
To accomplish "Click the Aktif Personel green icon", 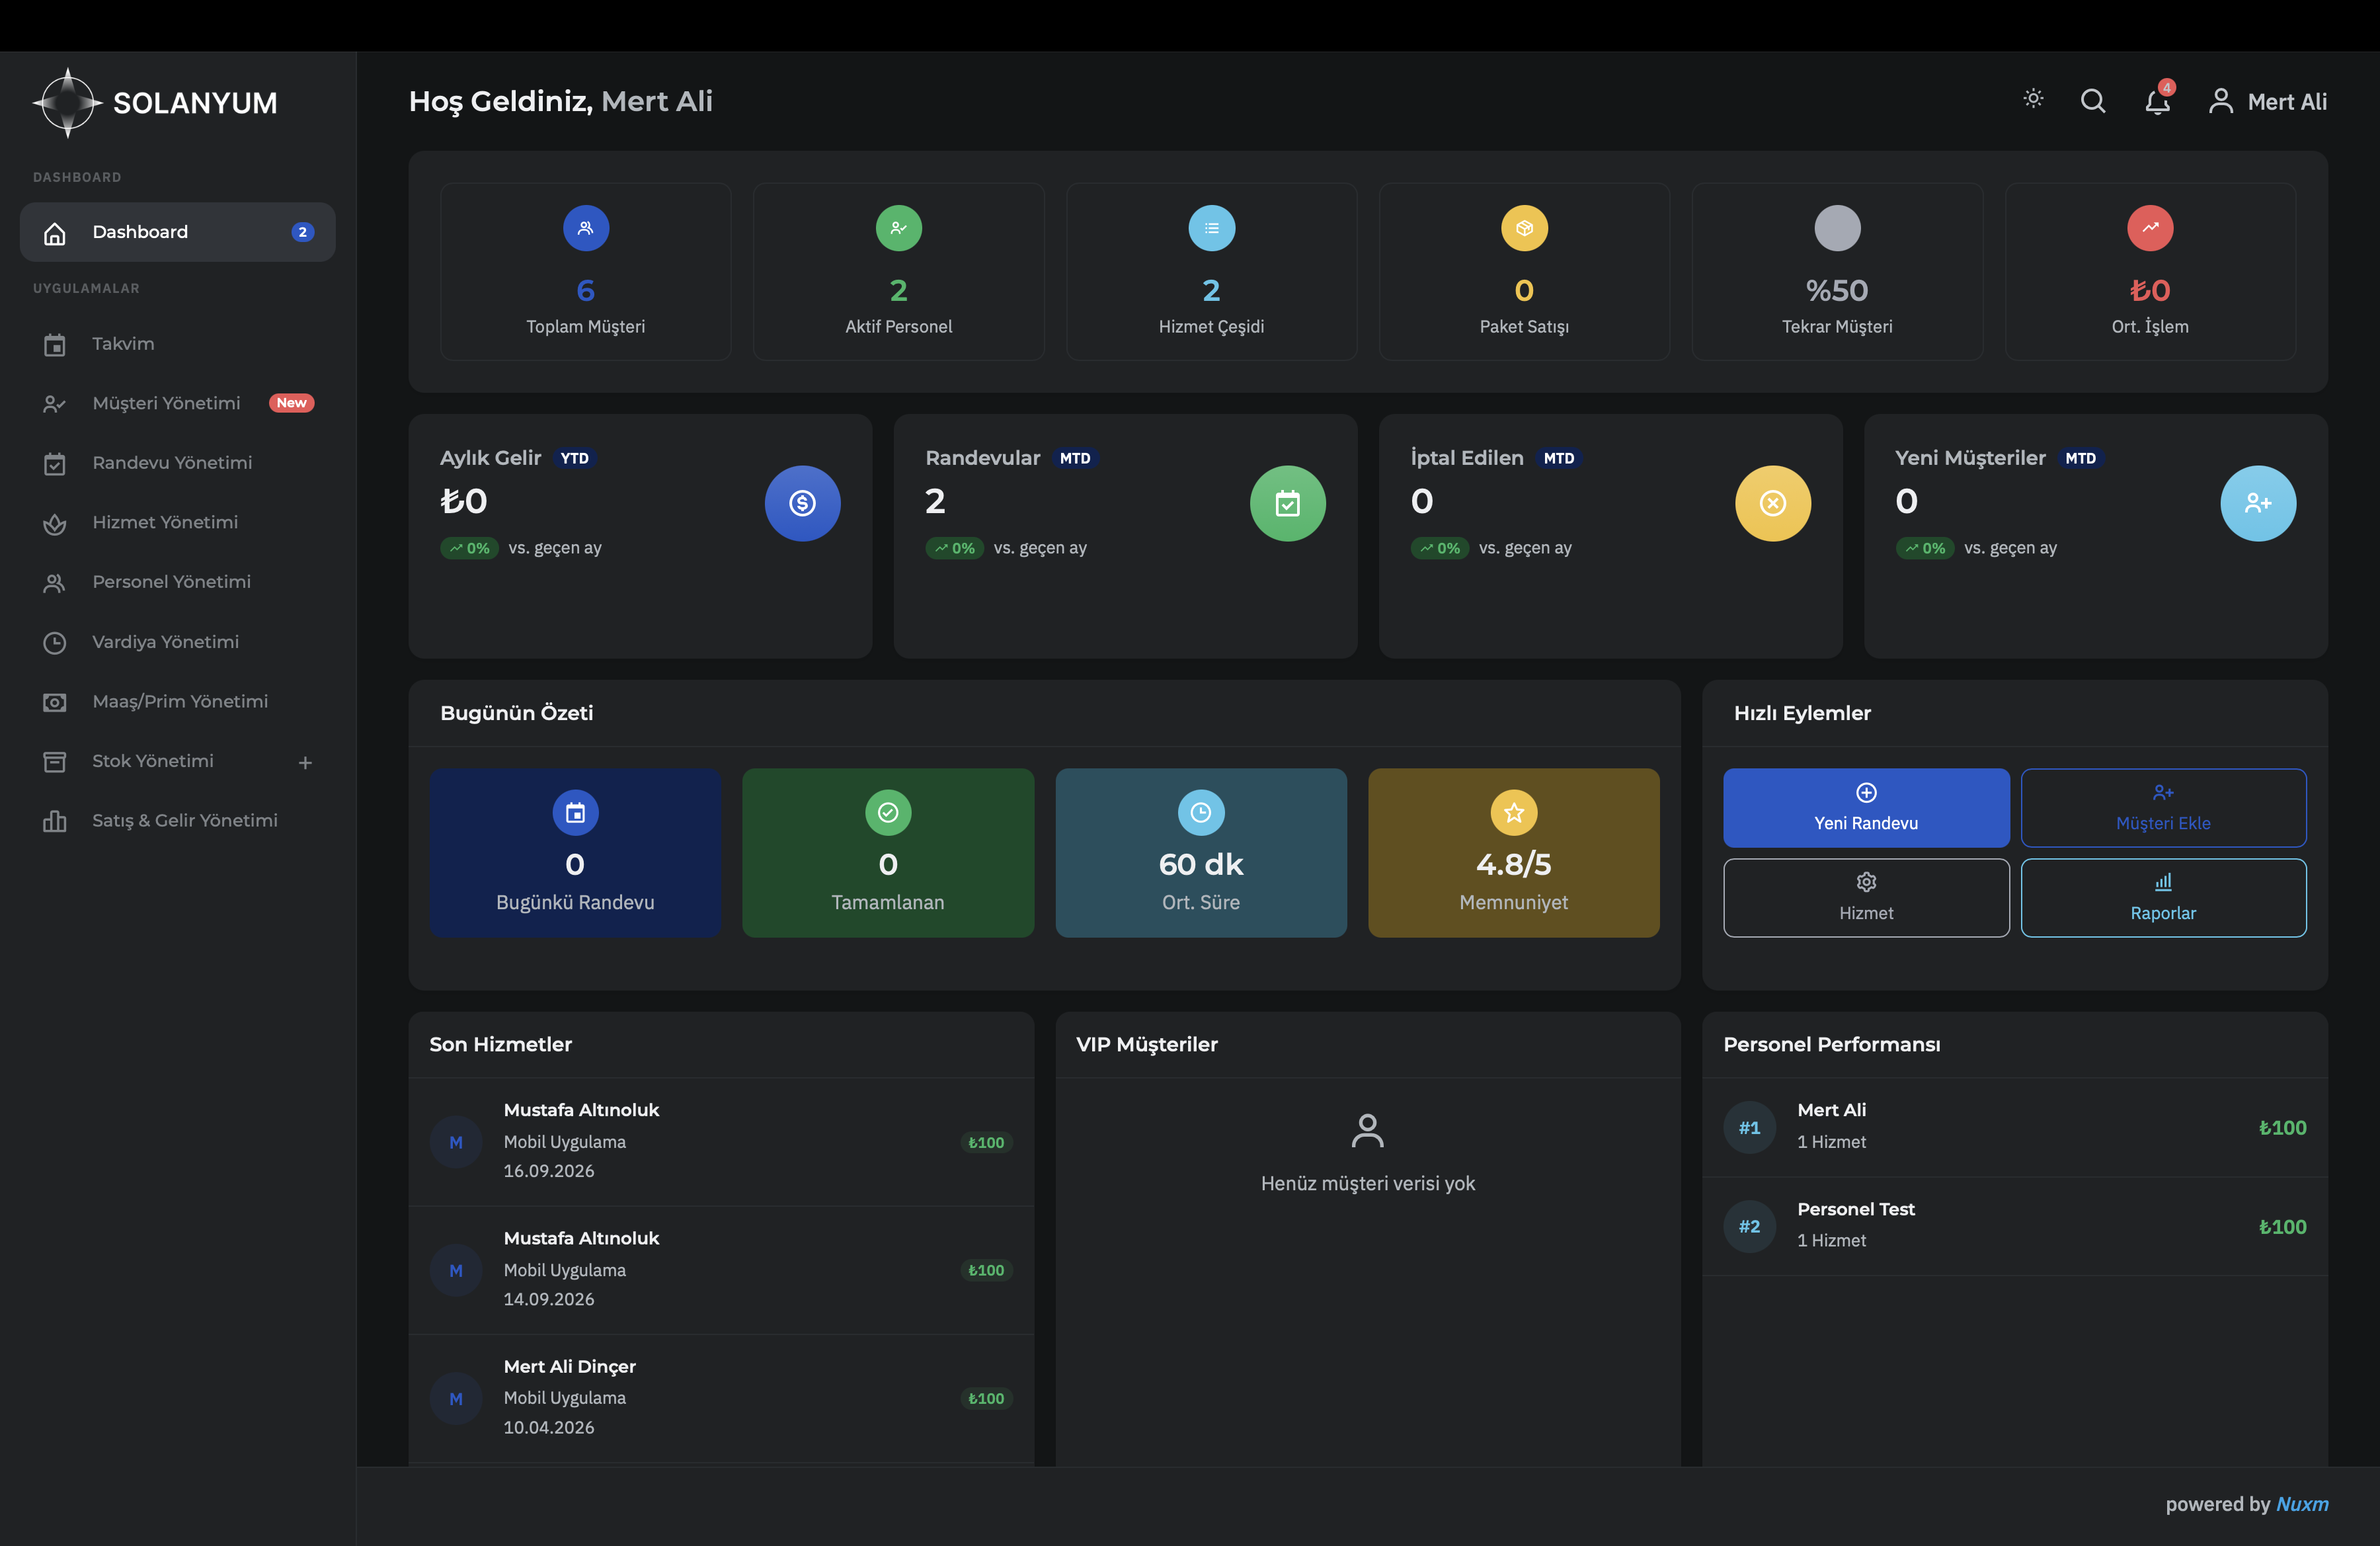I will click(898, 228).
